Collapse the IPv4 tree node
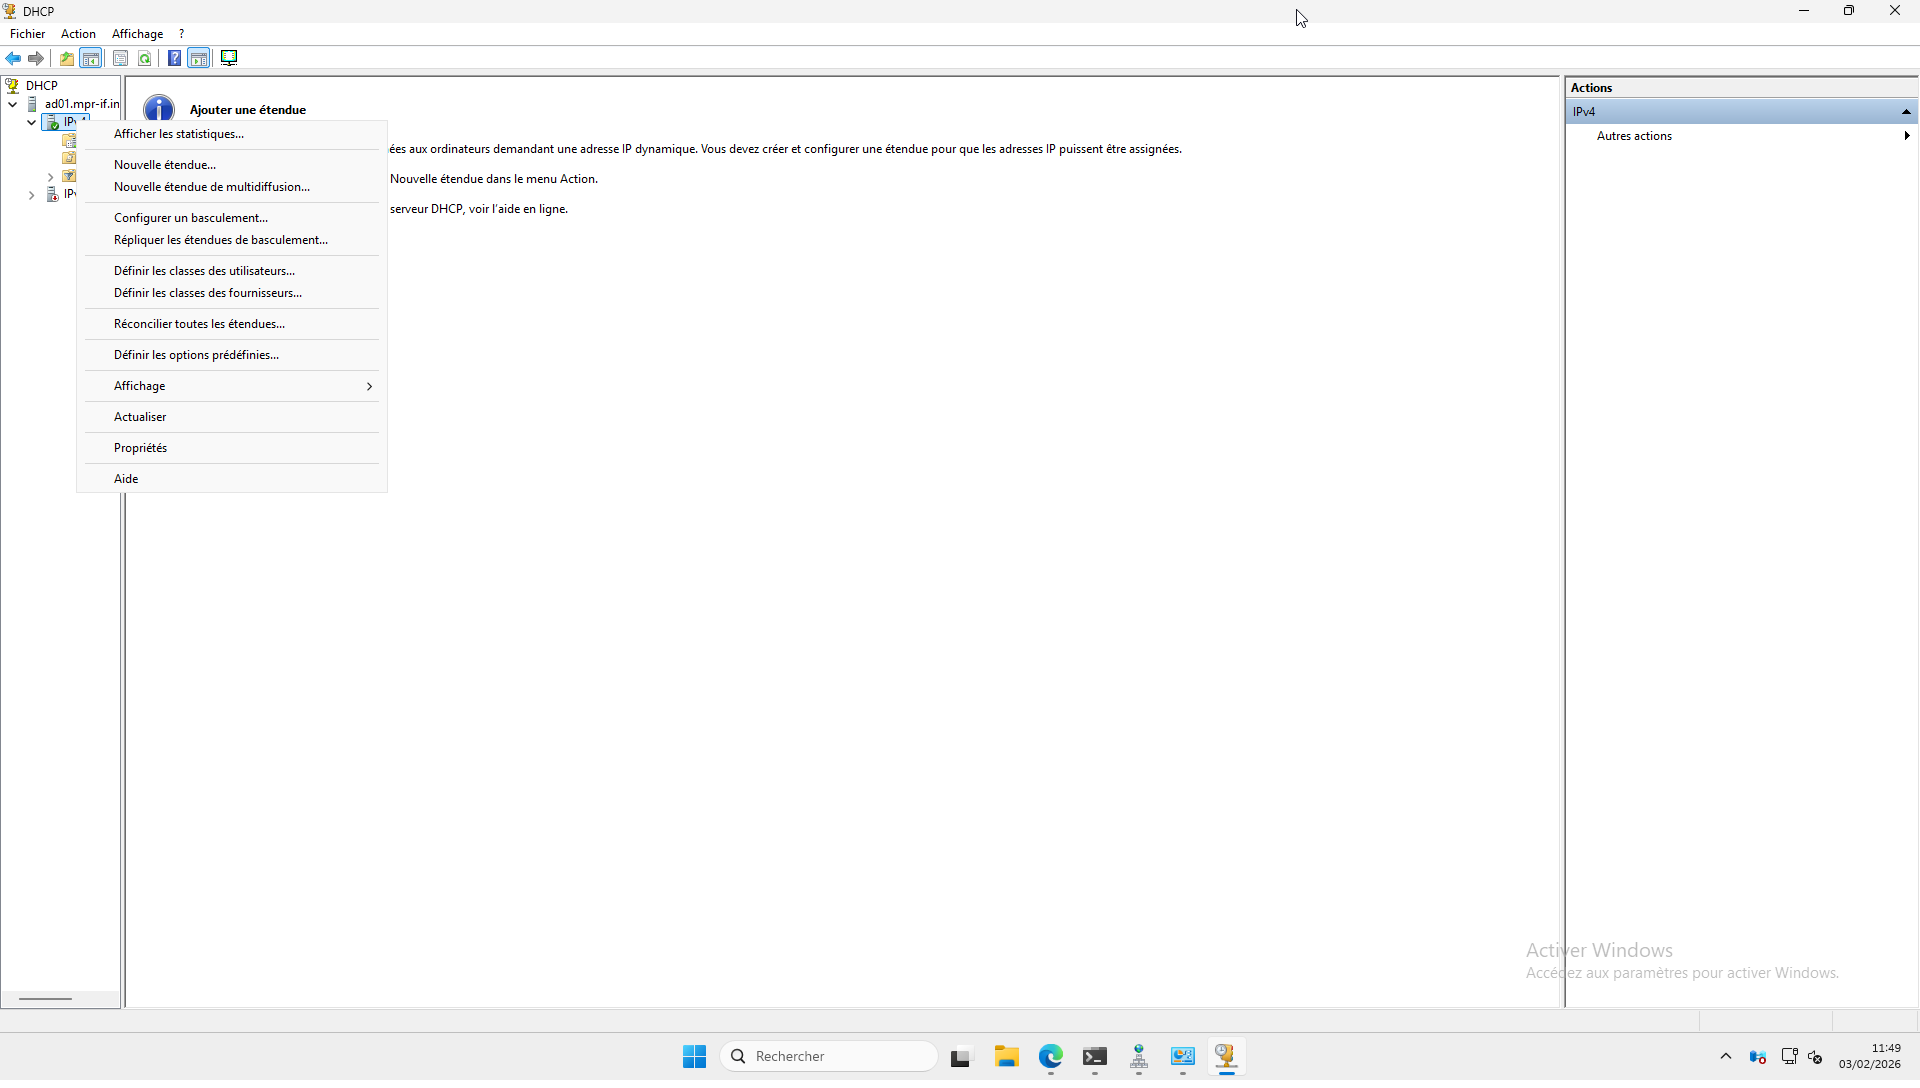 pos(32,123)
